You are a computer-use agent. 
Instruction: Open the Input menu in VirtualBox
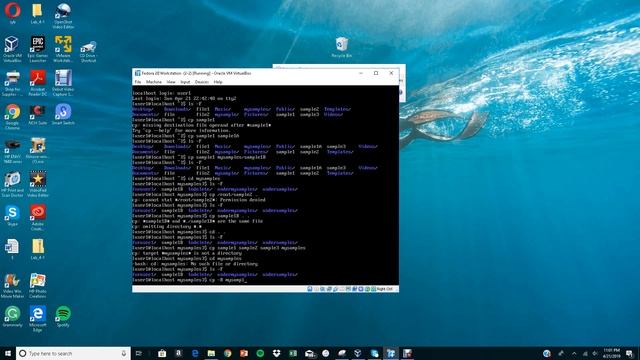tap(185, 82)
